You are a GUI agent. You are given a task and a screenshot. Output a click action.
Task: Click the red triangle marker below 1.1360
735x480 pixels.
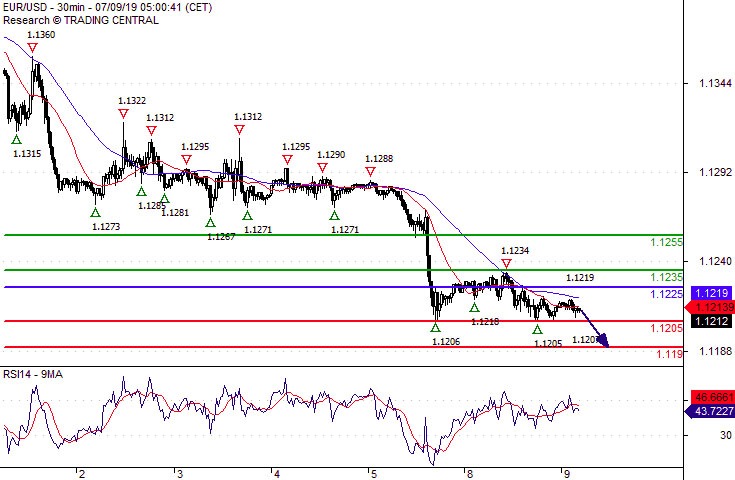pos(32,48)
